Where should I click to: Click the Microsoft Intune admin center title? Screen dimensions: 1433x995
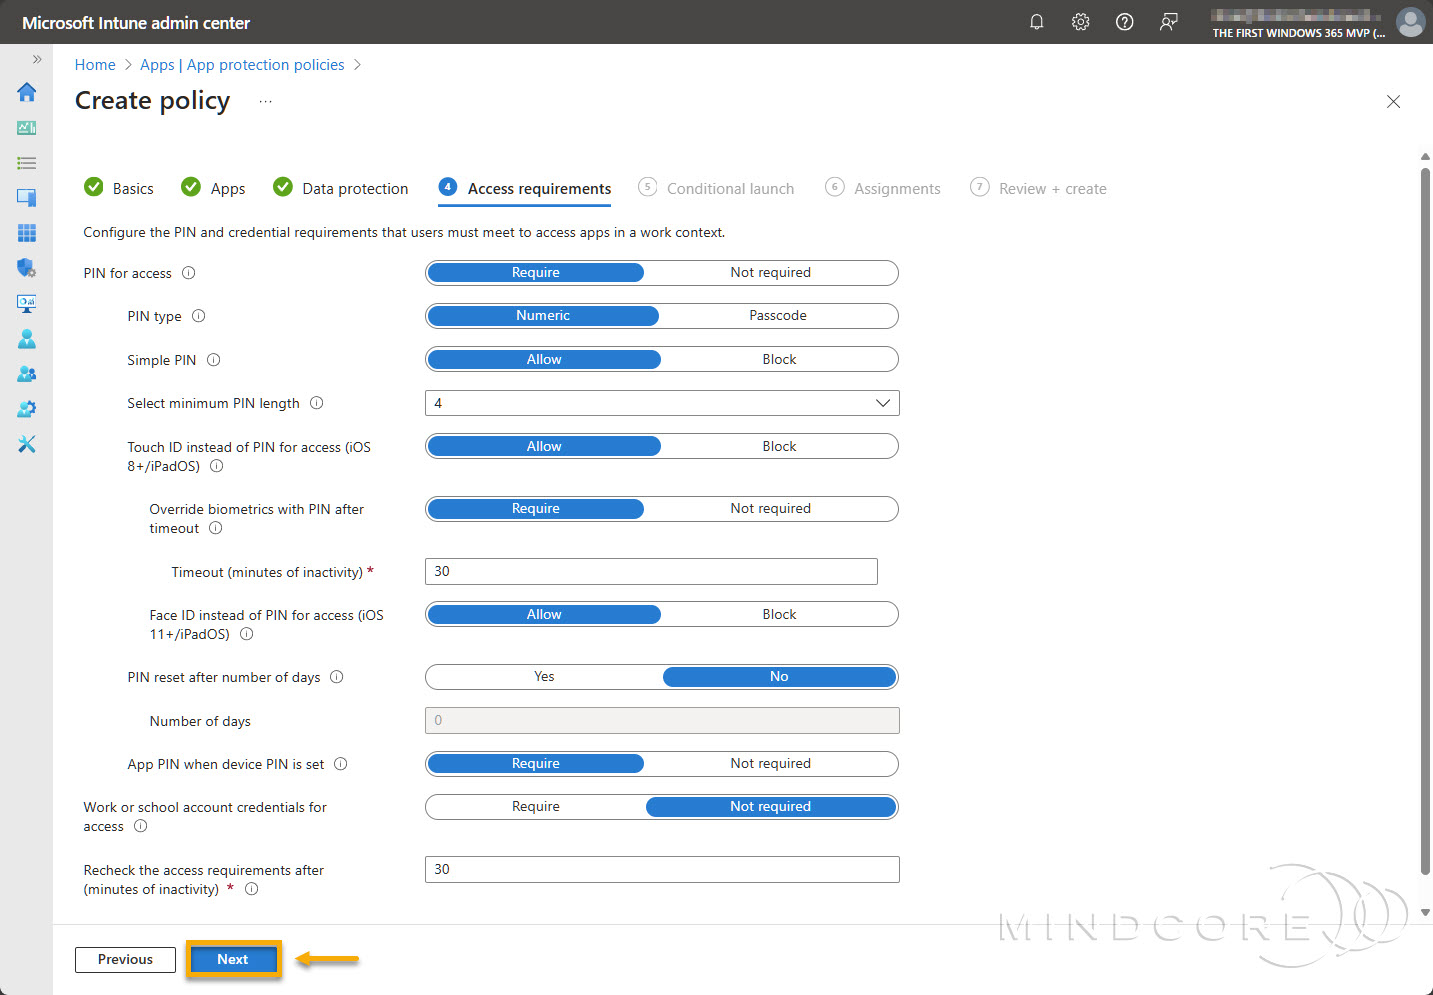tap(136, 22)
